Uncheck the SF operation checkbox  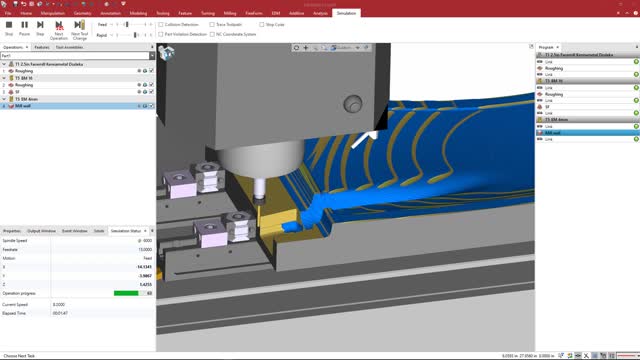[x=151, y=92]
